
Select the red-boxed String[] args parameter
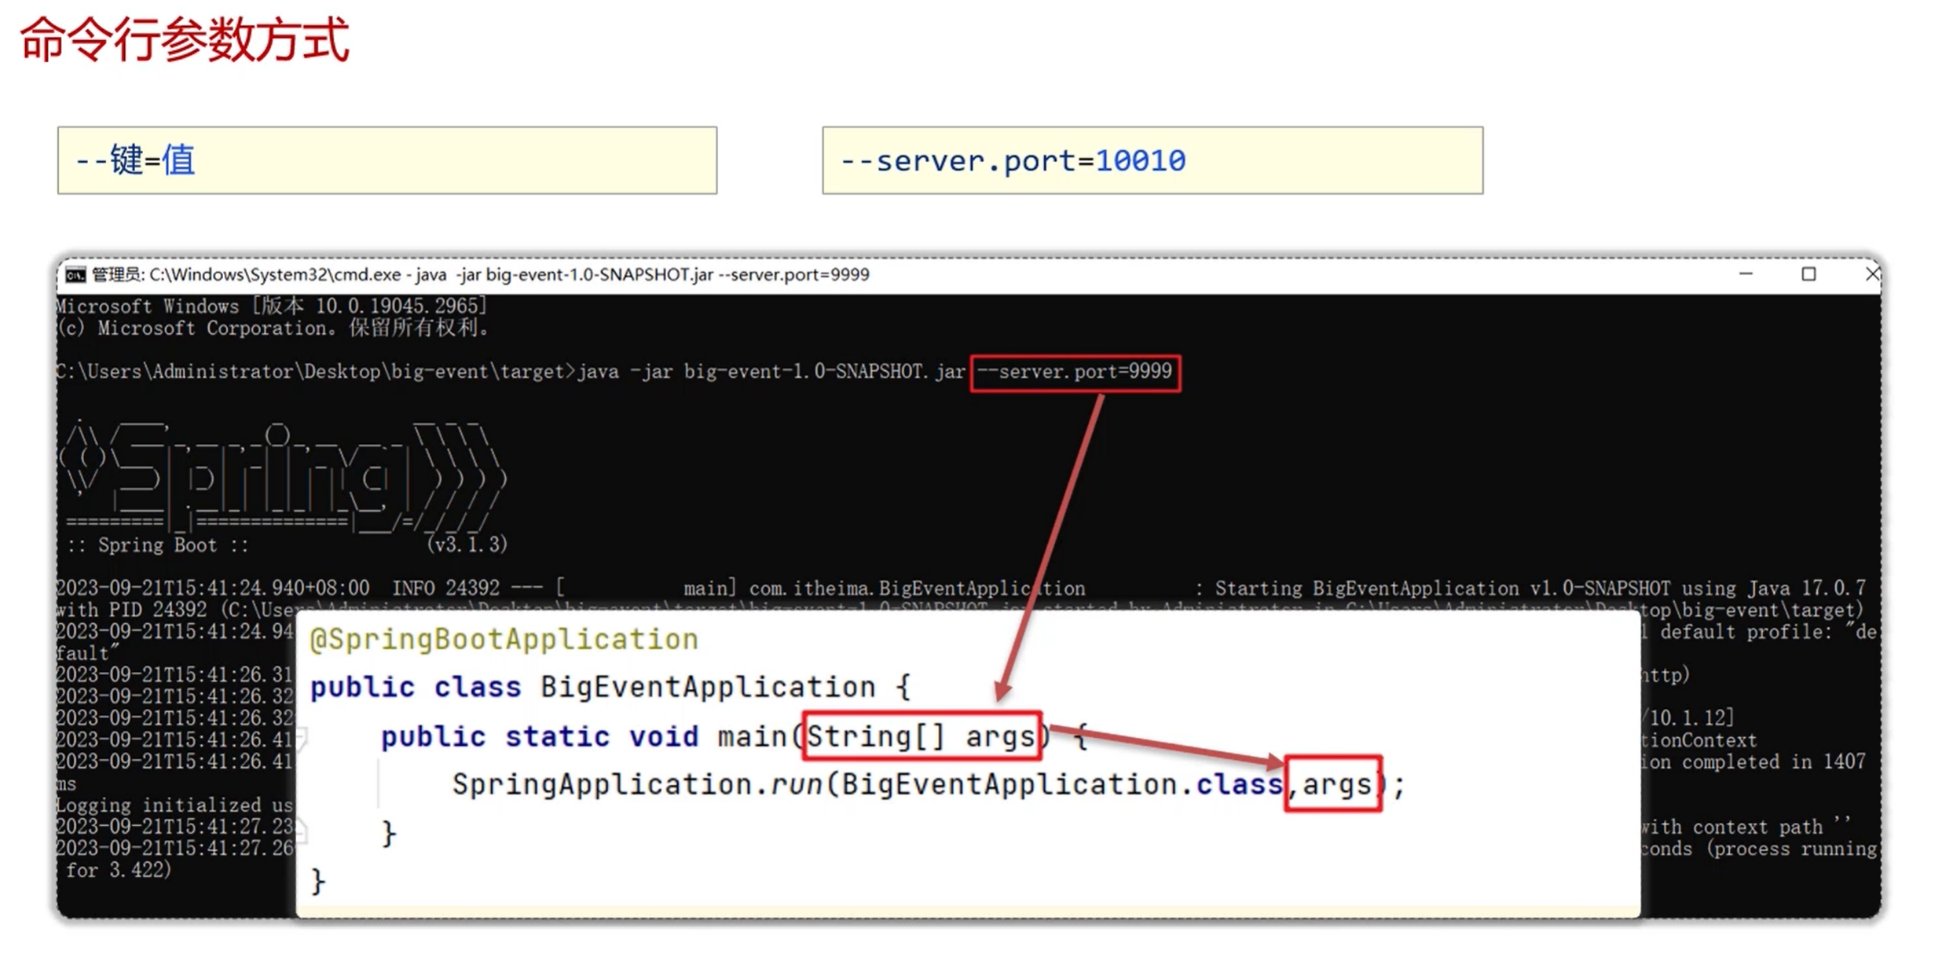(x=921, y=737)
